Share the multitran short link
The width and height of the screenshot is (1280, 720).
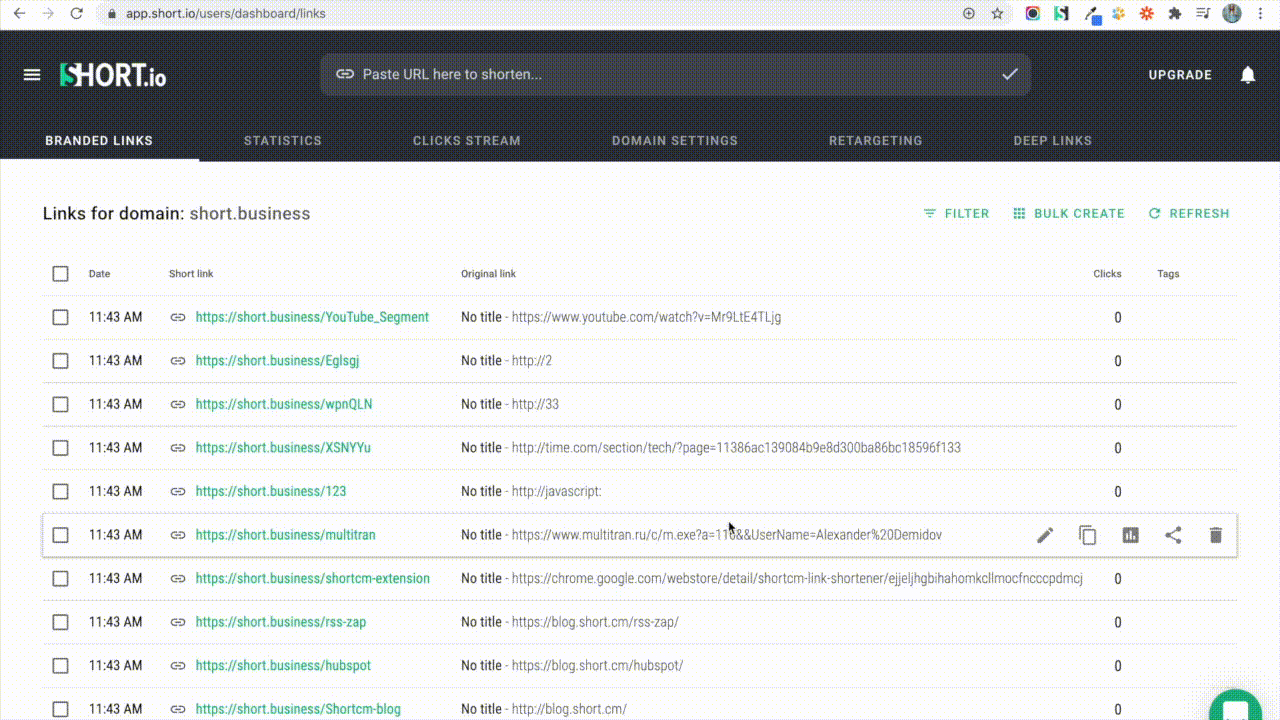click(x=1173, y=535)
